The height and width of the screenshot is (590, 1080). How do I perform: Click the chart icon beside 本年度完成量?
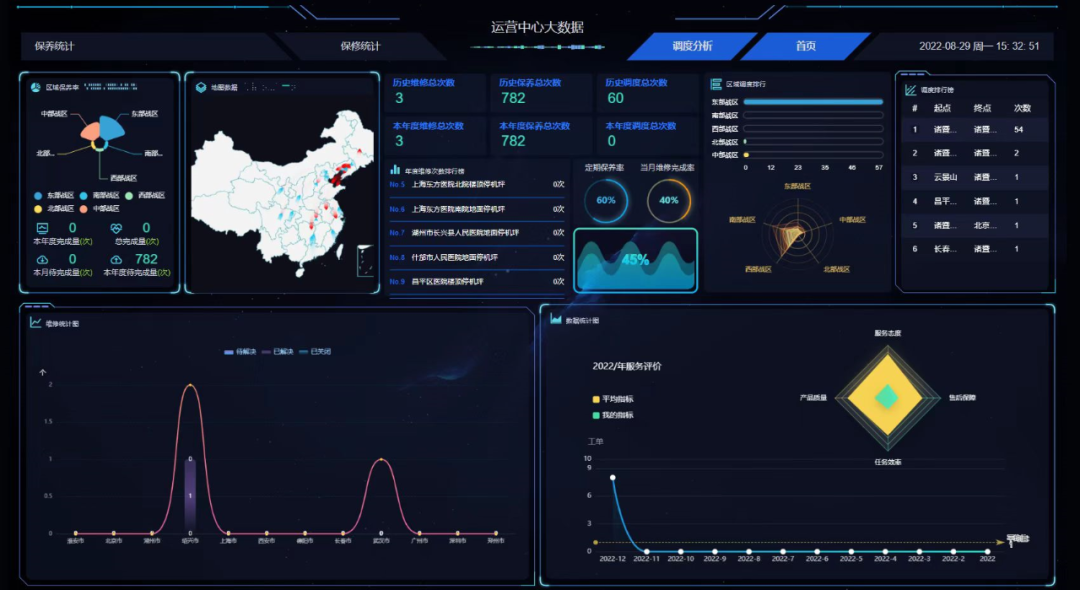point(41,227)
